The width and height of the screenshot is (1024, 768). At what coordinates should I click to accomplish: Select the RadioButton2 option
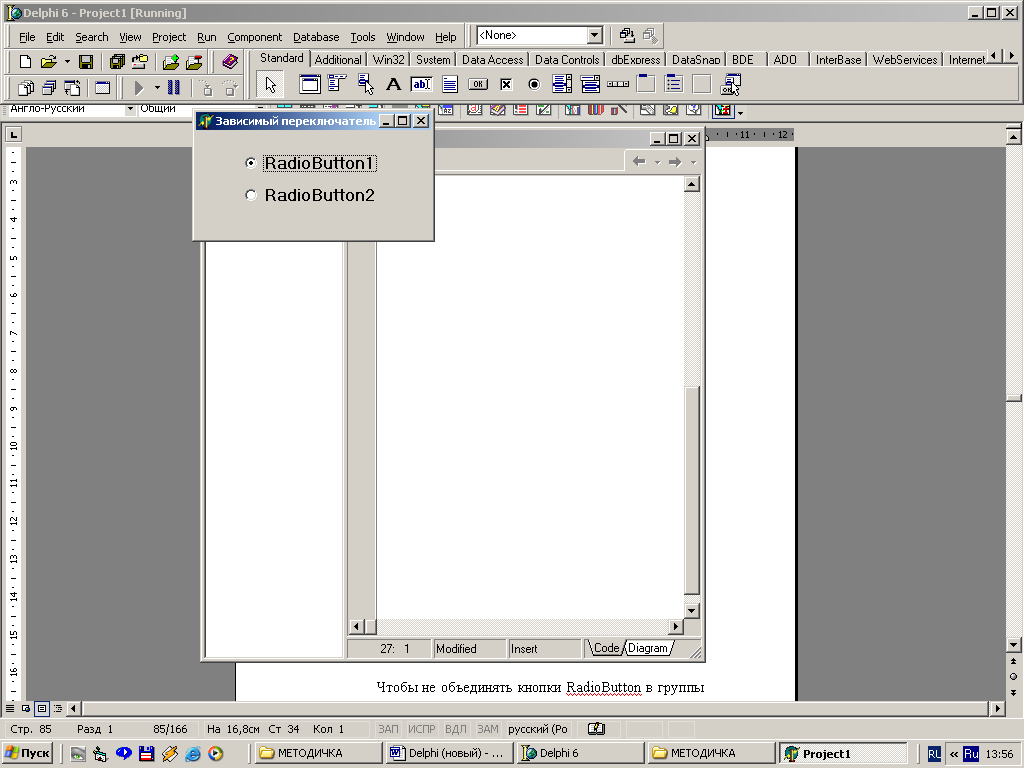point(251,196)
